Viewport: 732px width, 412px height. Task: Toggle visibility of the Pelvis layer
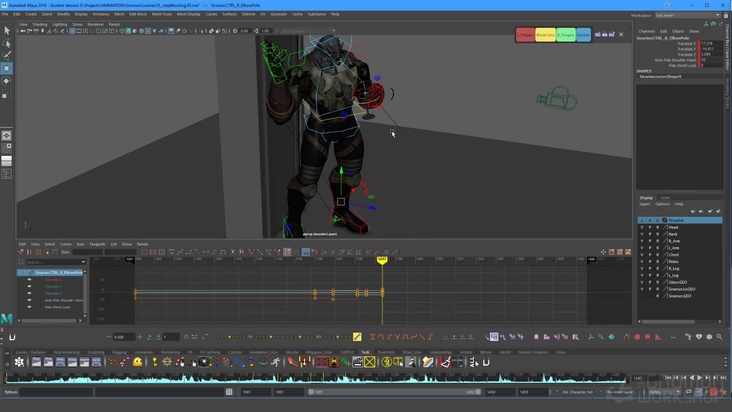642,261
